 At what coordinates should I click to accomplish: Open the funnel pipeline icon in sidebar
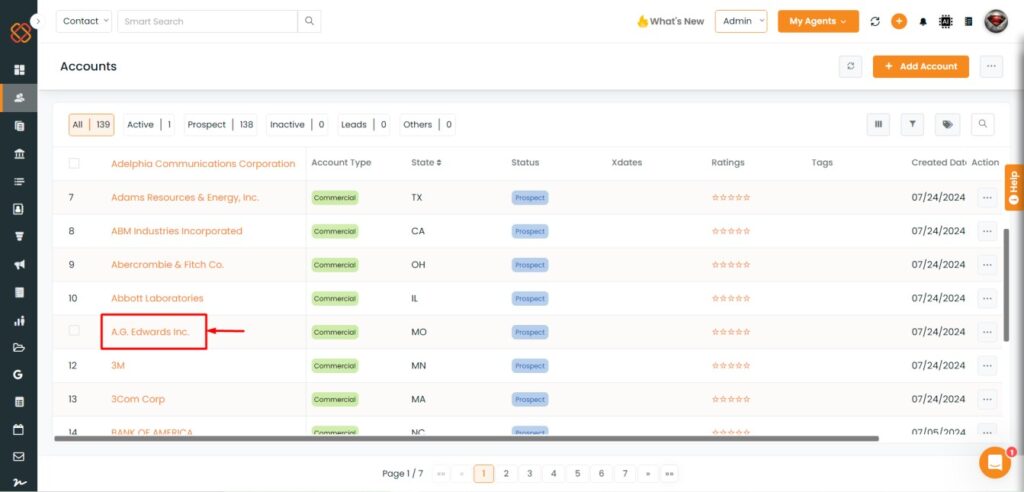point(19,237)
